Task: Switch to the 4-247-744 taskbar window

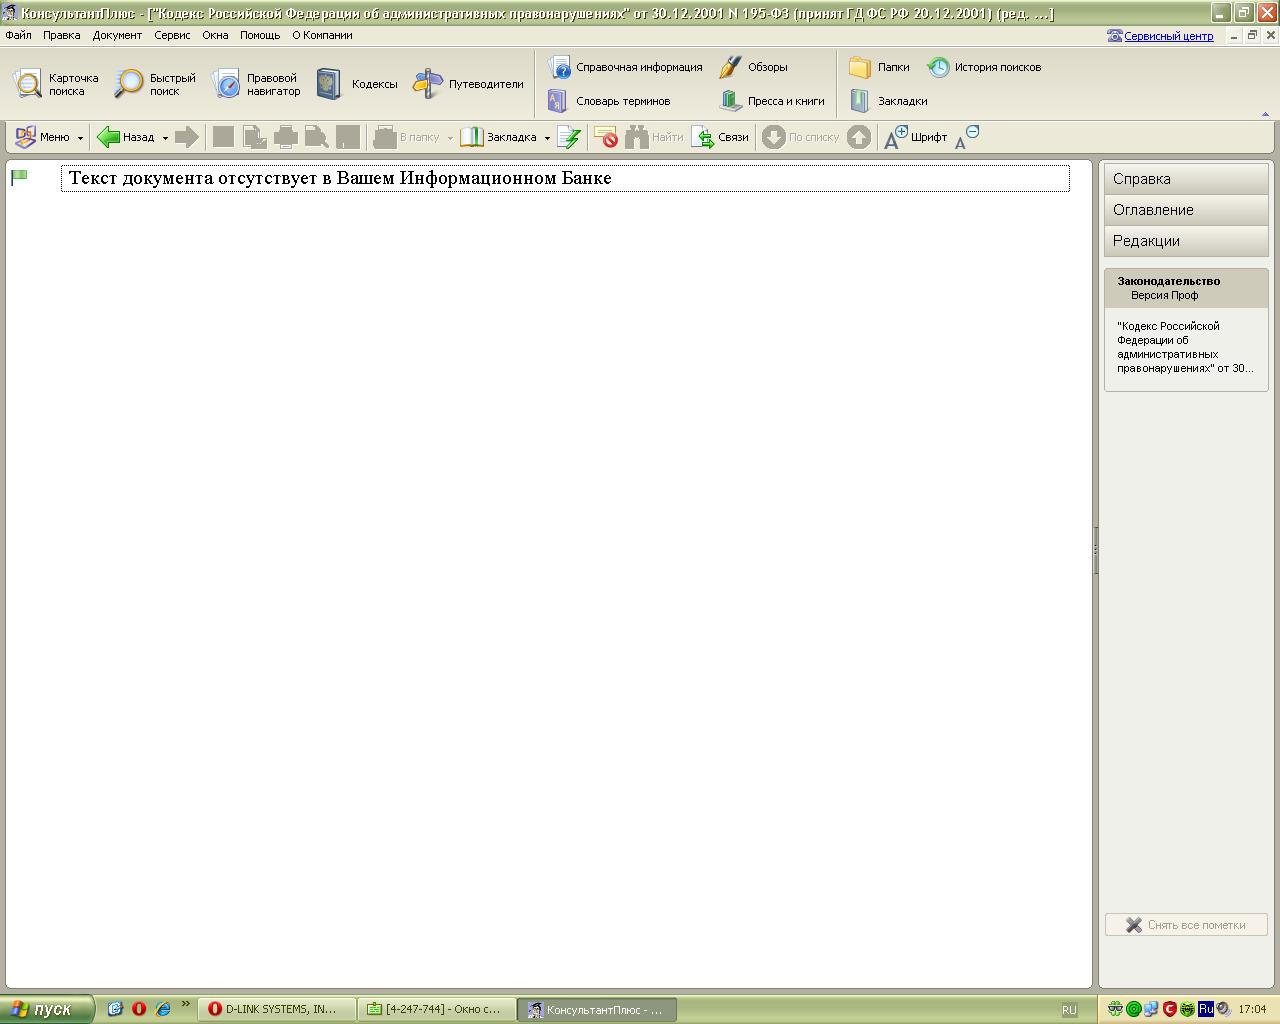Action: tap(437, 1010)
